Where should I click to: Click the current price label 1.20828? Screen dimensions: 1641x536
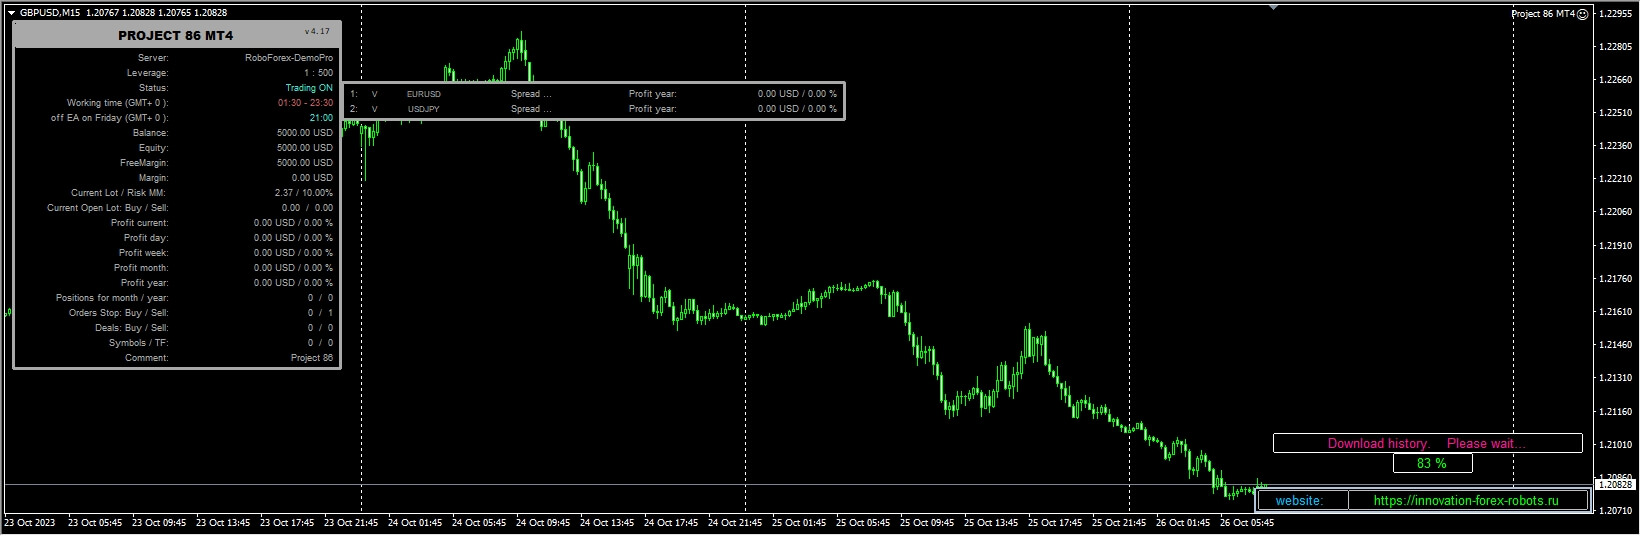[1614, 484]
